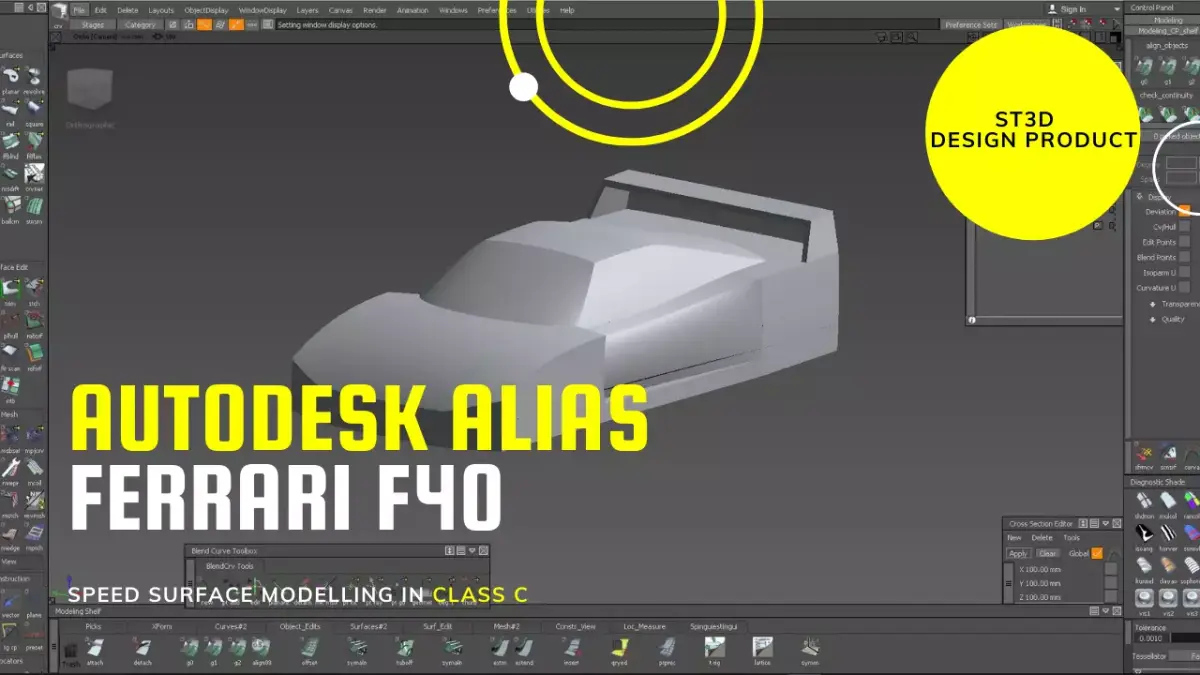1200x675 pixels.
Task: Toggle the Isoparm U checkbox
Action: [x=1184, y=272]
